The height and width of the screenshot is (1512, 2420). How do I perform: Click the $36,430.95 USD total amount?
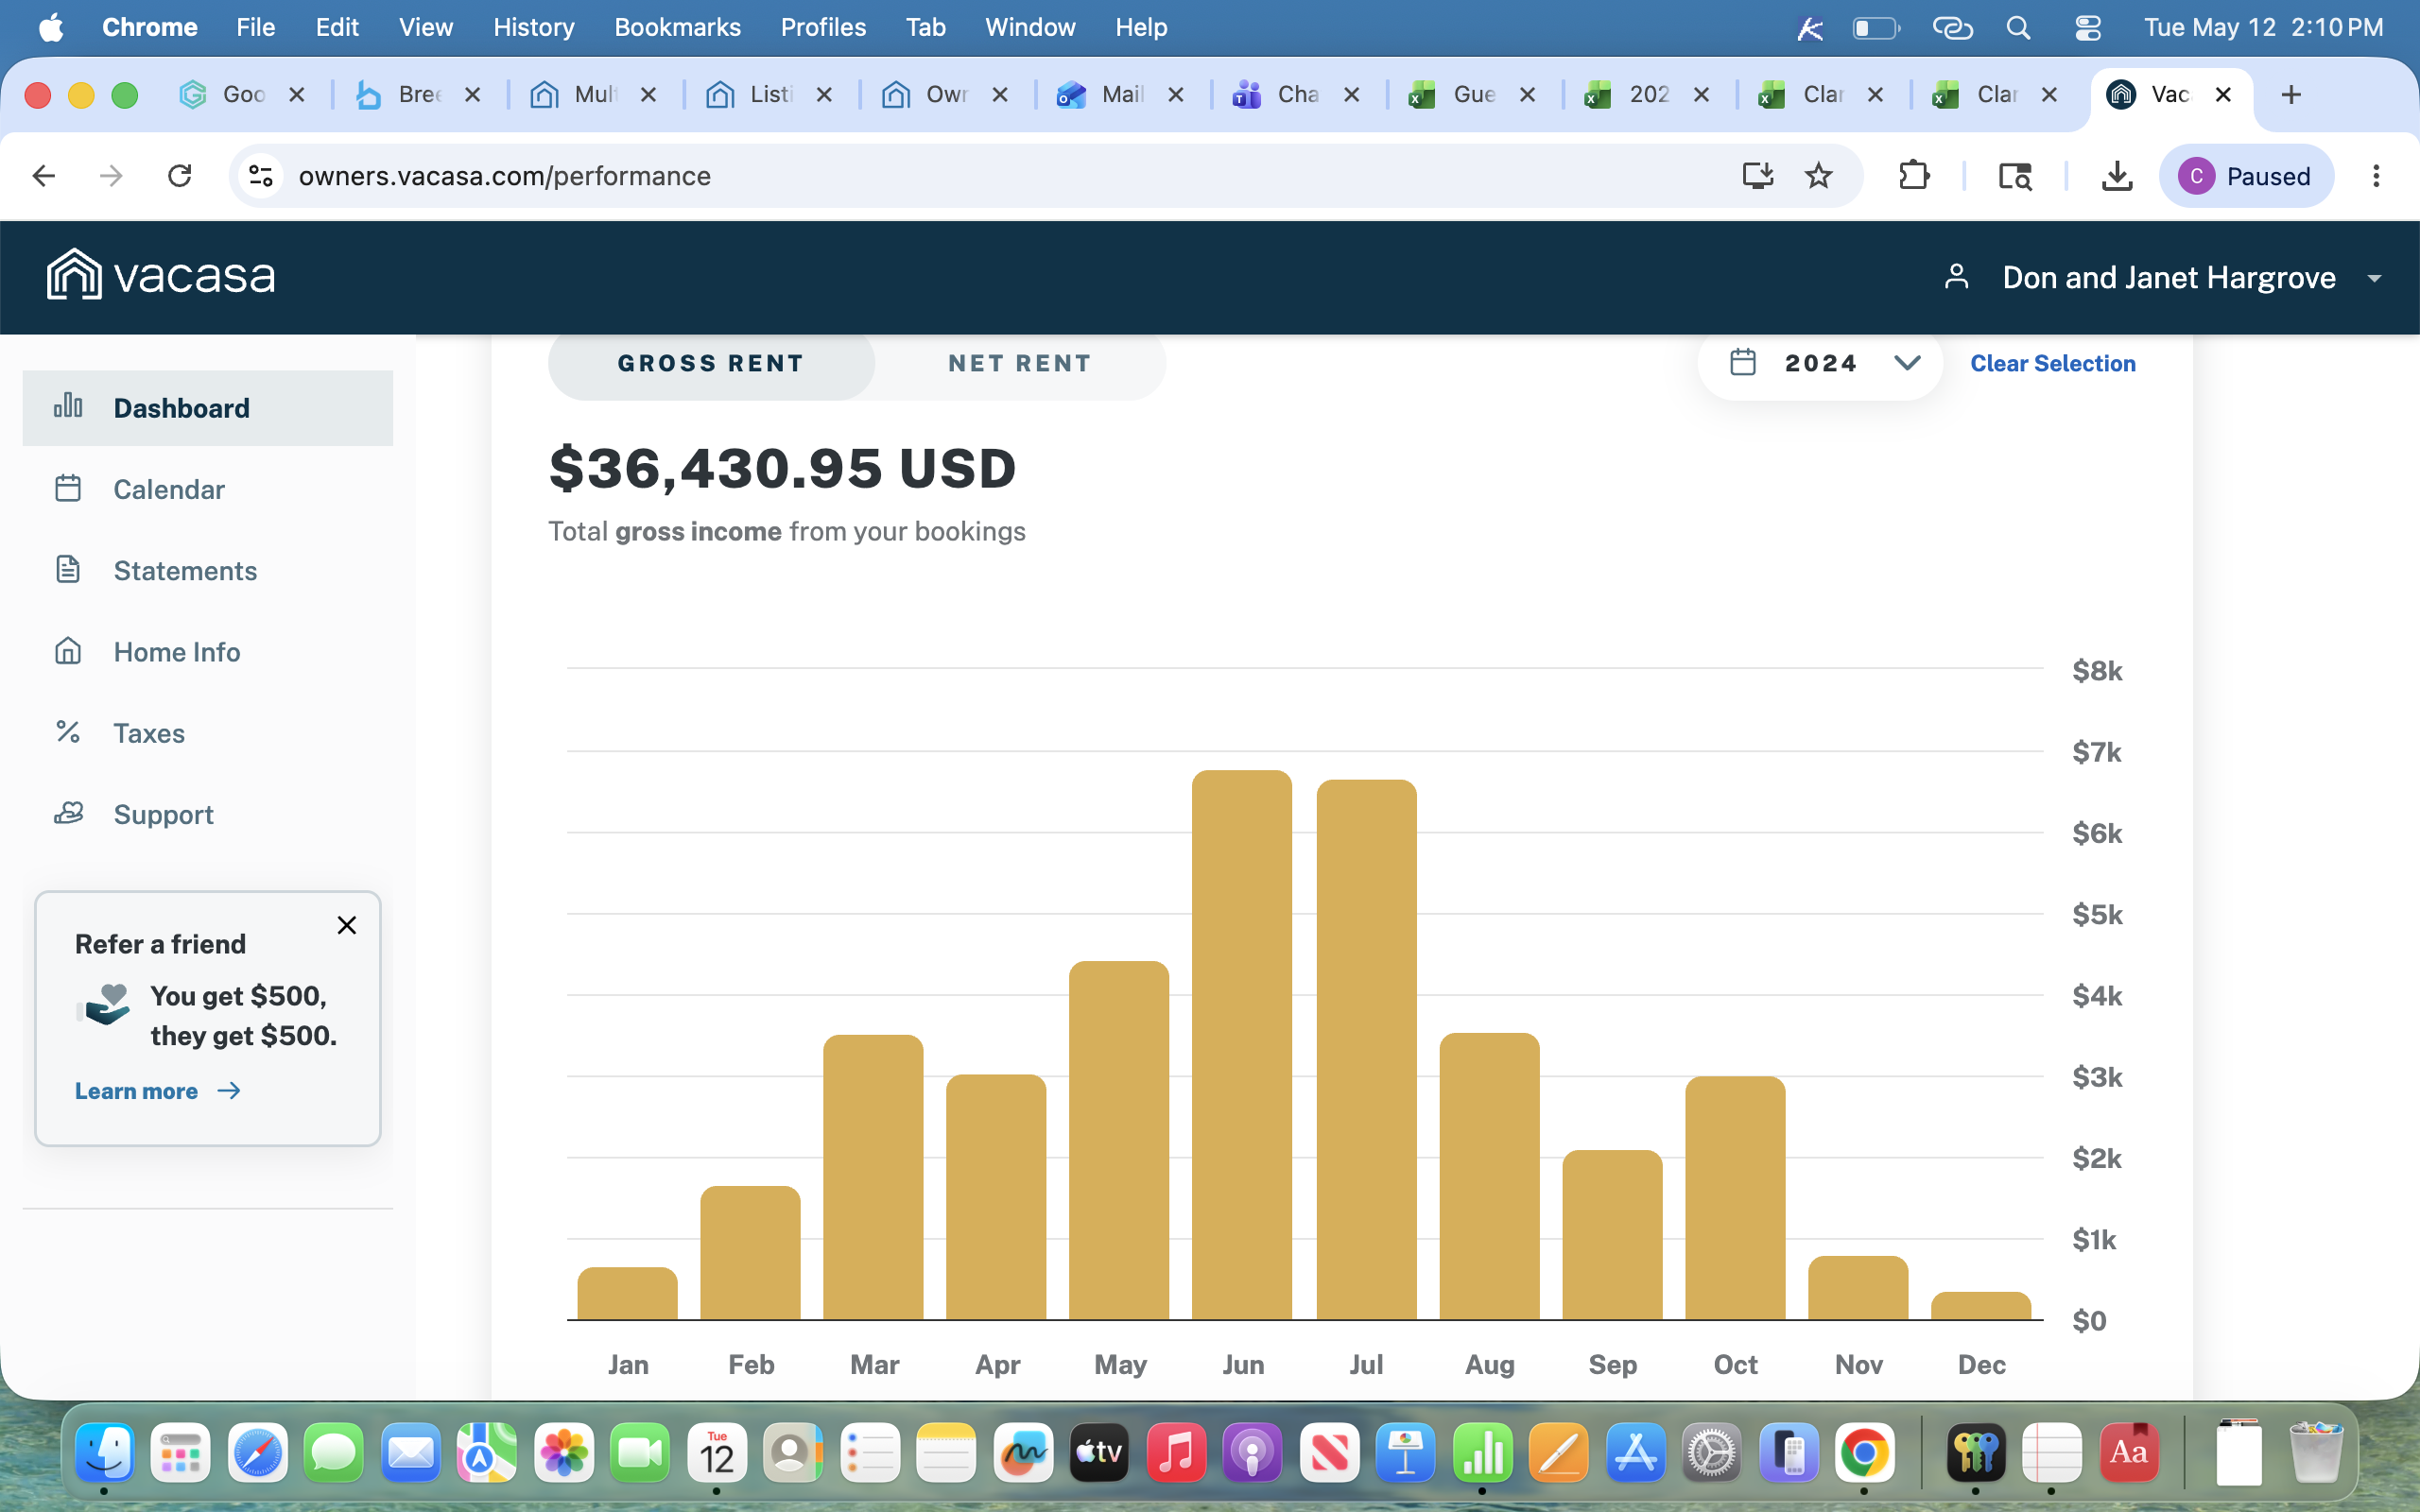tap(783, 468)
